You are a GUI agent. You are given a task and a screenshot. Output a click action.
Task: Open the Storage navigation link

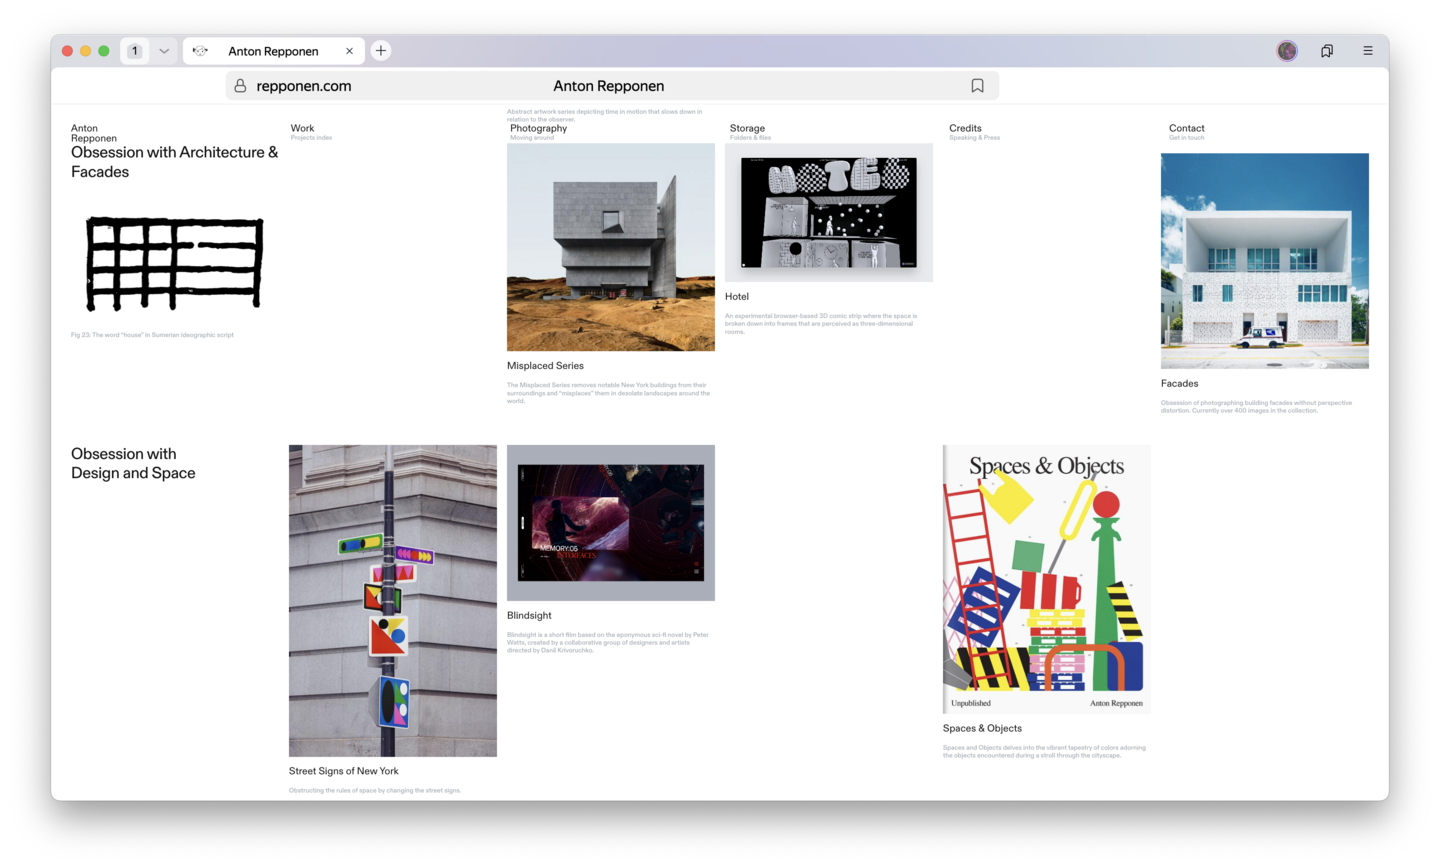747,128
